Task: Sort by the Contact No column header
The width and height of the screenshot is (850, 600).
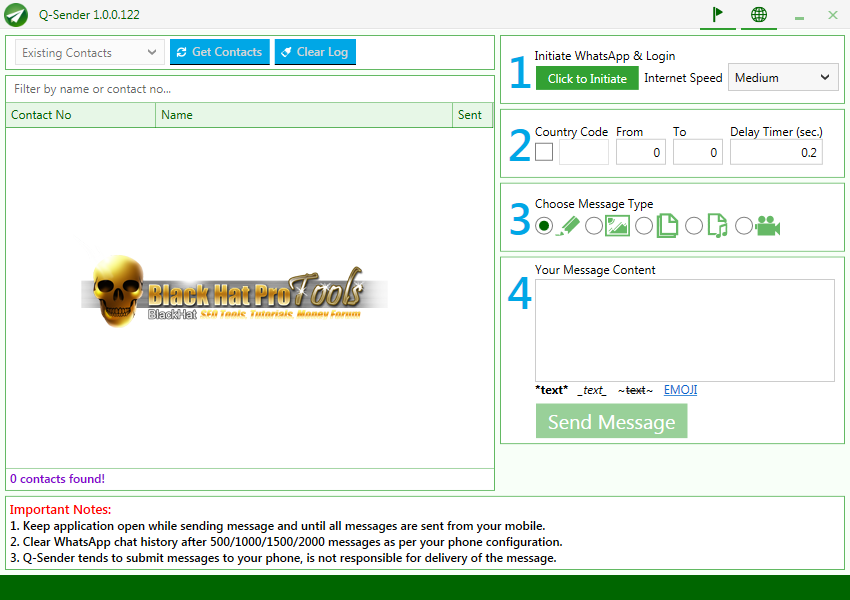Action: pos(81,115)
